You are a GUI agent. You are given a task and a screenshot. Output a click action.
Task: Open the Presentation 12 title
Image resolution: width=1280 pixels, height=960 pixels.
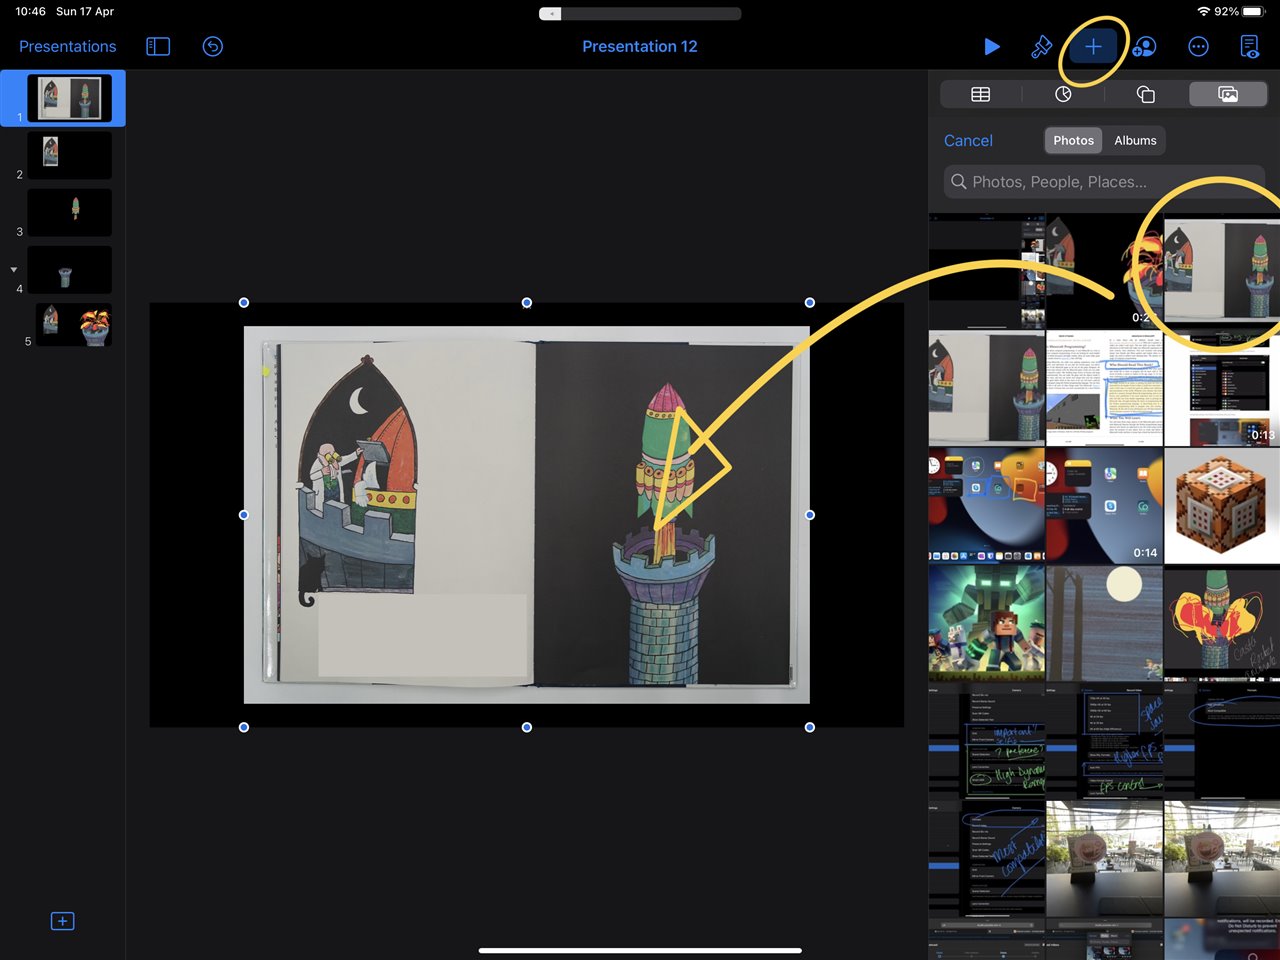pos(640,46)
